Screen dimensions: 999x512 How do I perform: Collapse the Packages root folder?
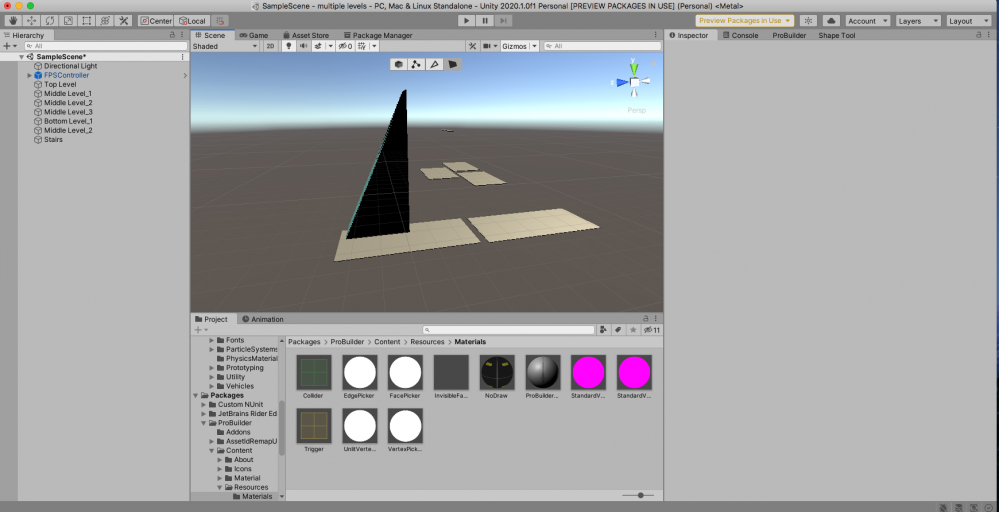[x=196, y=395]
